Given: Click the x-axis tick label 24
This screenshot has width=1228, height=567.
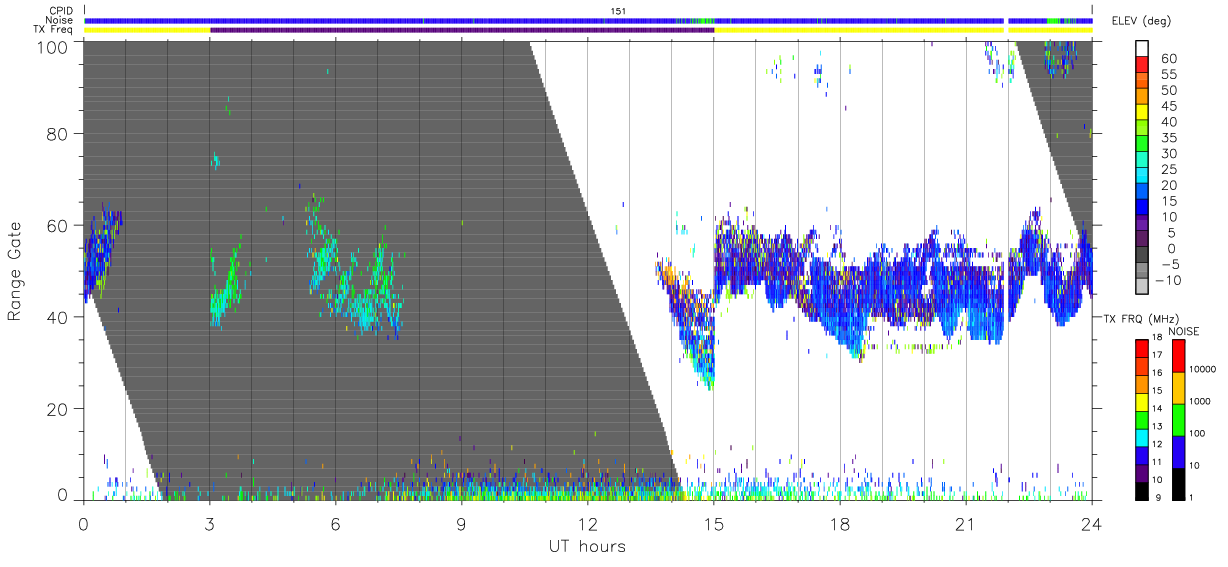Looking at the screenshot, I should click(1092, 523).
